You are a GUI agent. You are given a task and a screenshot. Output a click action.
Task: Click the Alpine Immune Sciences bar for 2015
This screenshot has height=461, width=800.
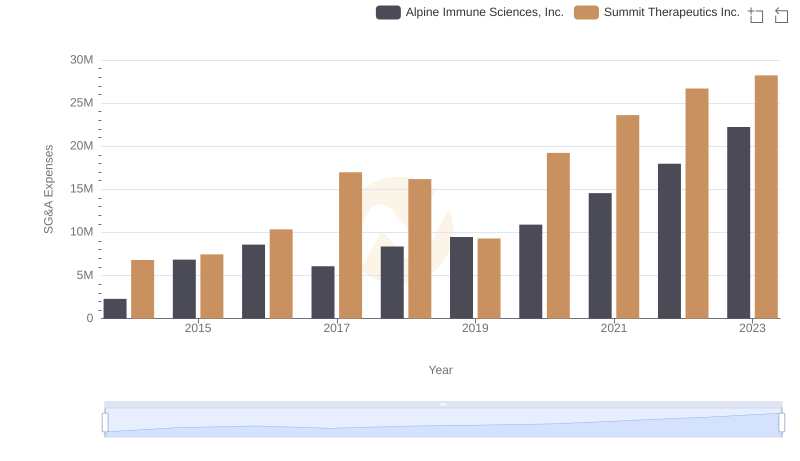[x=184, y=289]
